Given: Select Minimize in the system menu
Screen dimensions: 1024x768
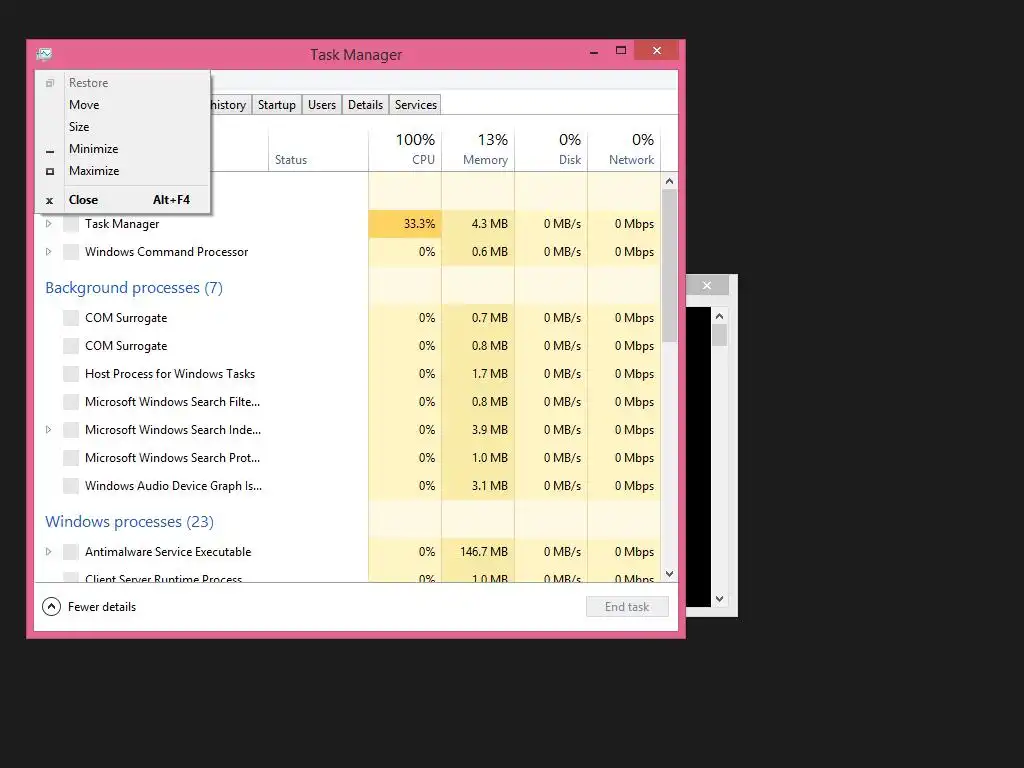Looking at the screenshot, I should 123,149.
